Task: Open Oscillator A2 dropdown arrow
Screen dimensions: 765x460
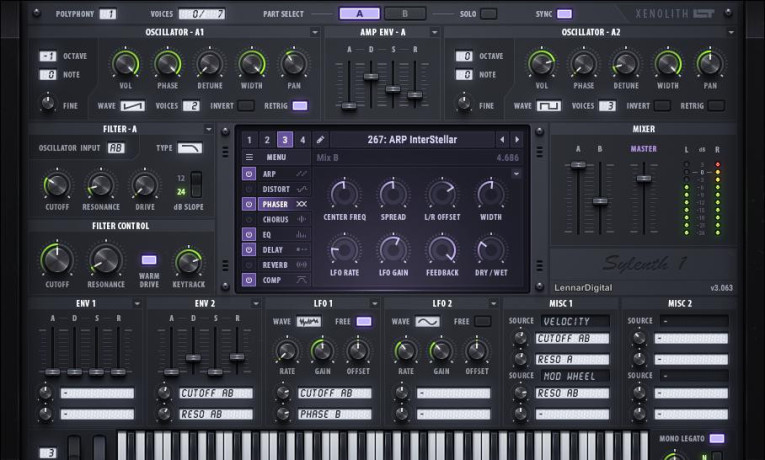Action: 731,32
